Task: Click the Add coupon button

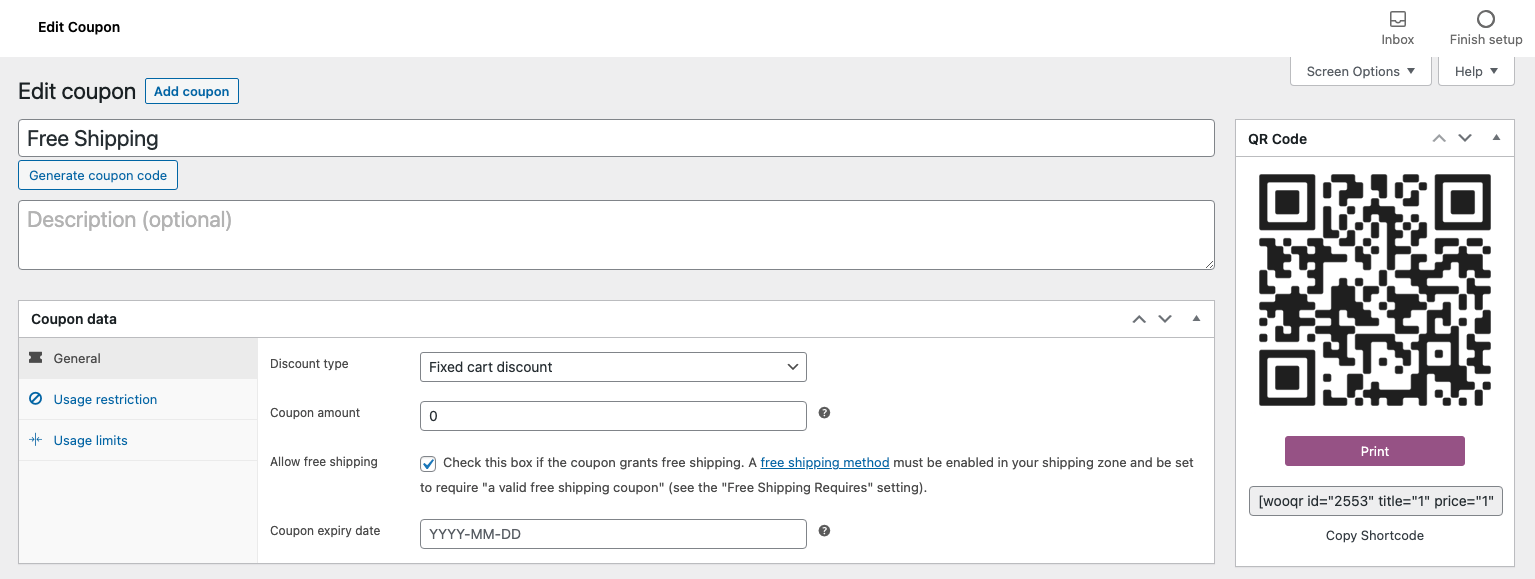Action: click(x=192, y=91)
